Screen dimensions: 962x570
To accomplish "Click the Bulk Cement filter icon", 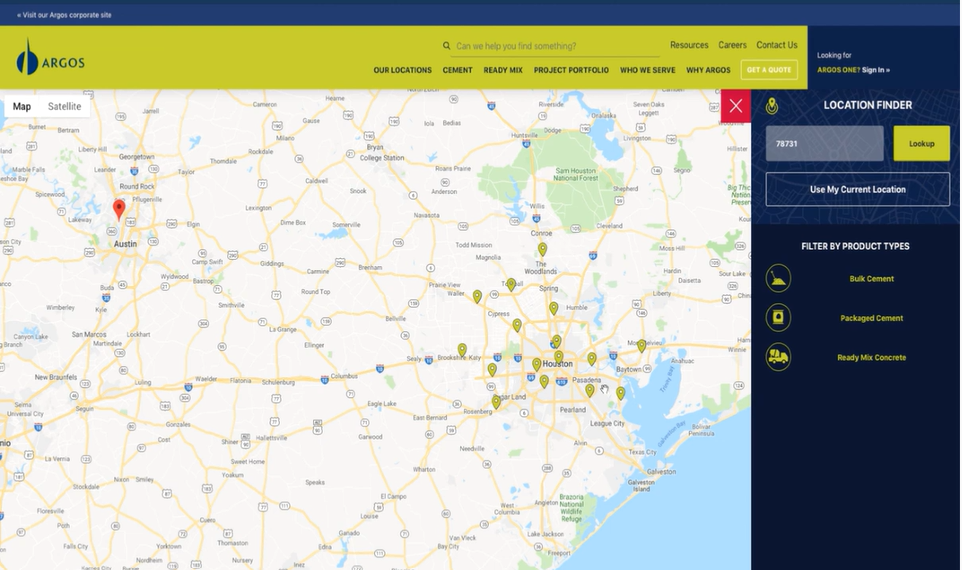I will [778, 279].
